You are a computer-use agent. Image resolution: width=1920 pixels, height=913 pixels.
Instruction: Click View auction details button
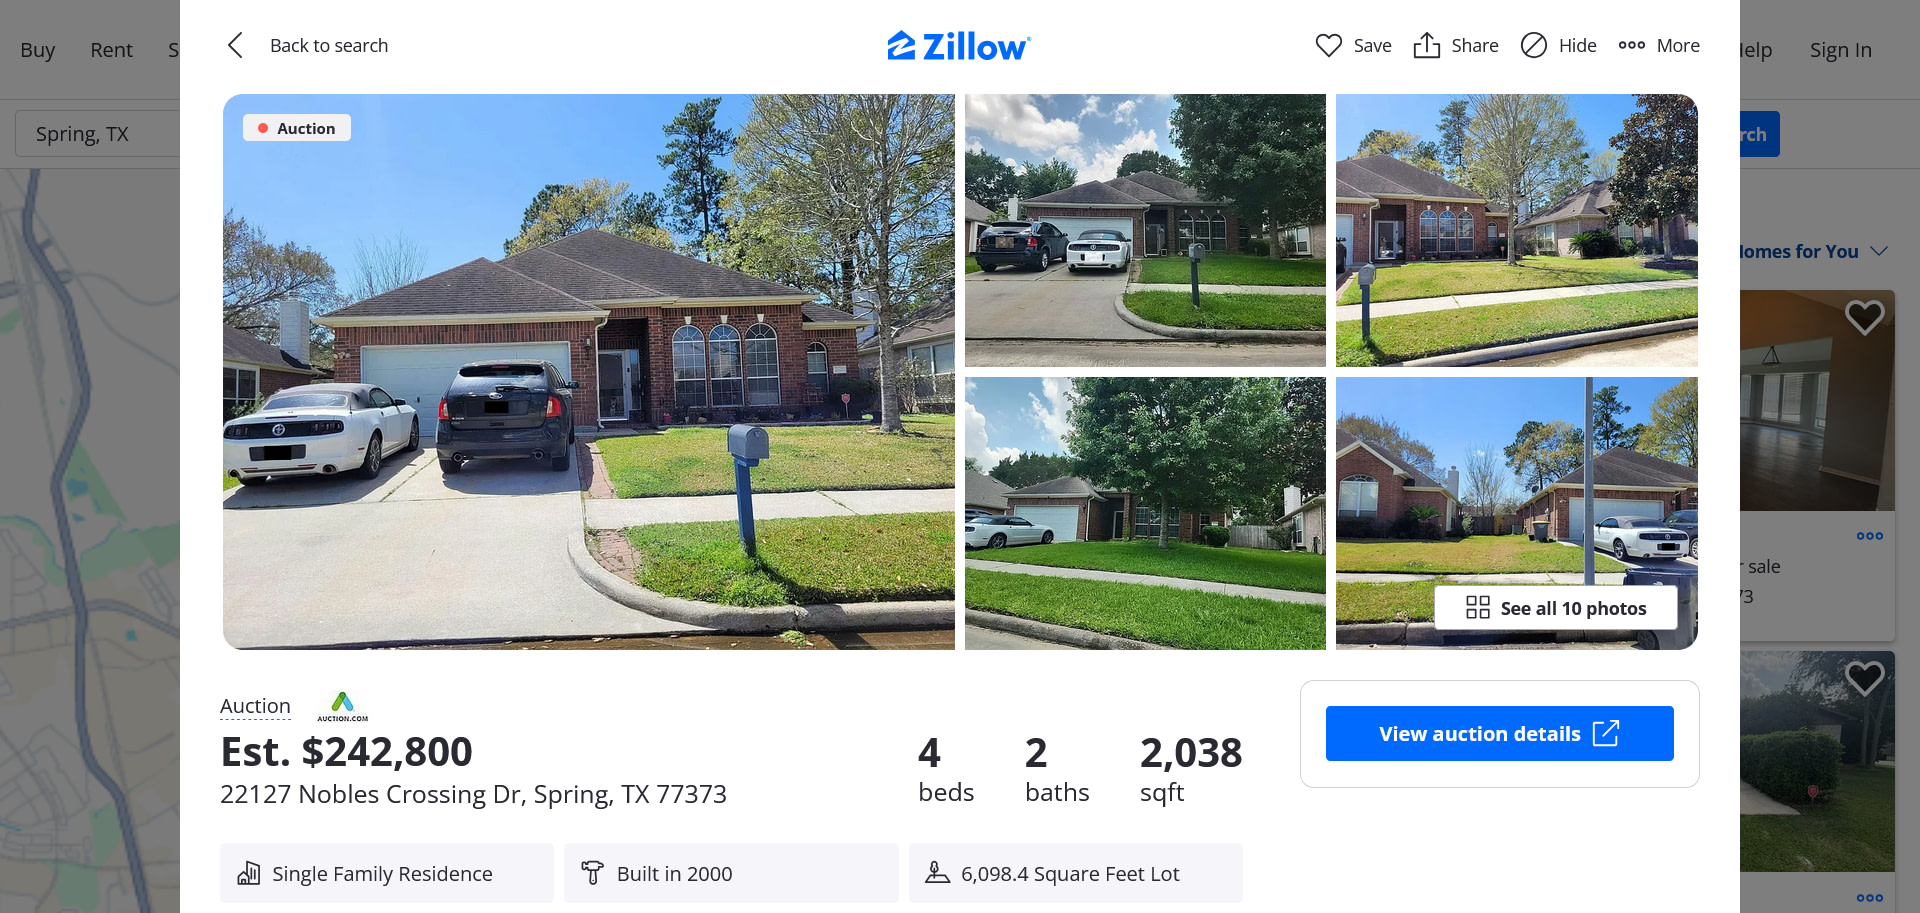pyautogui.click(x=1499, y=733)
